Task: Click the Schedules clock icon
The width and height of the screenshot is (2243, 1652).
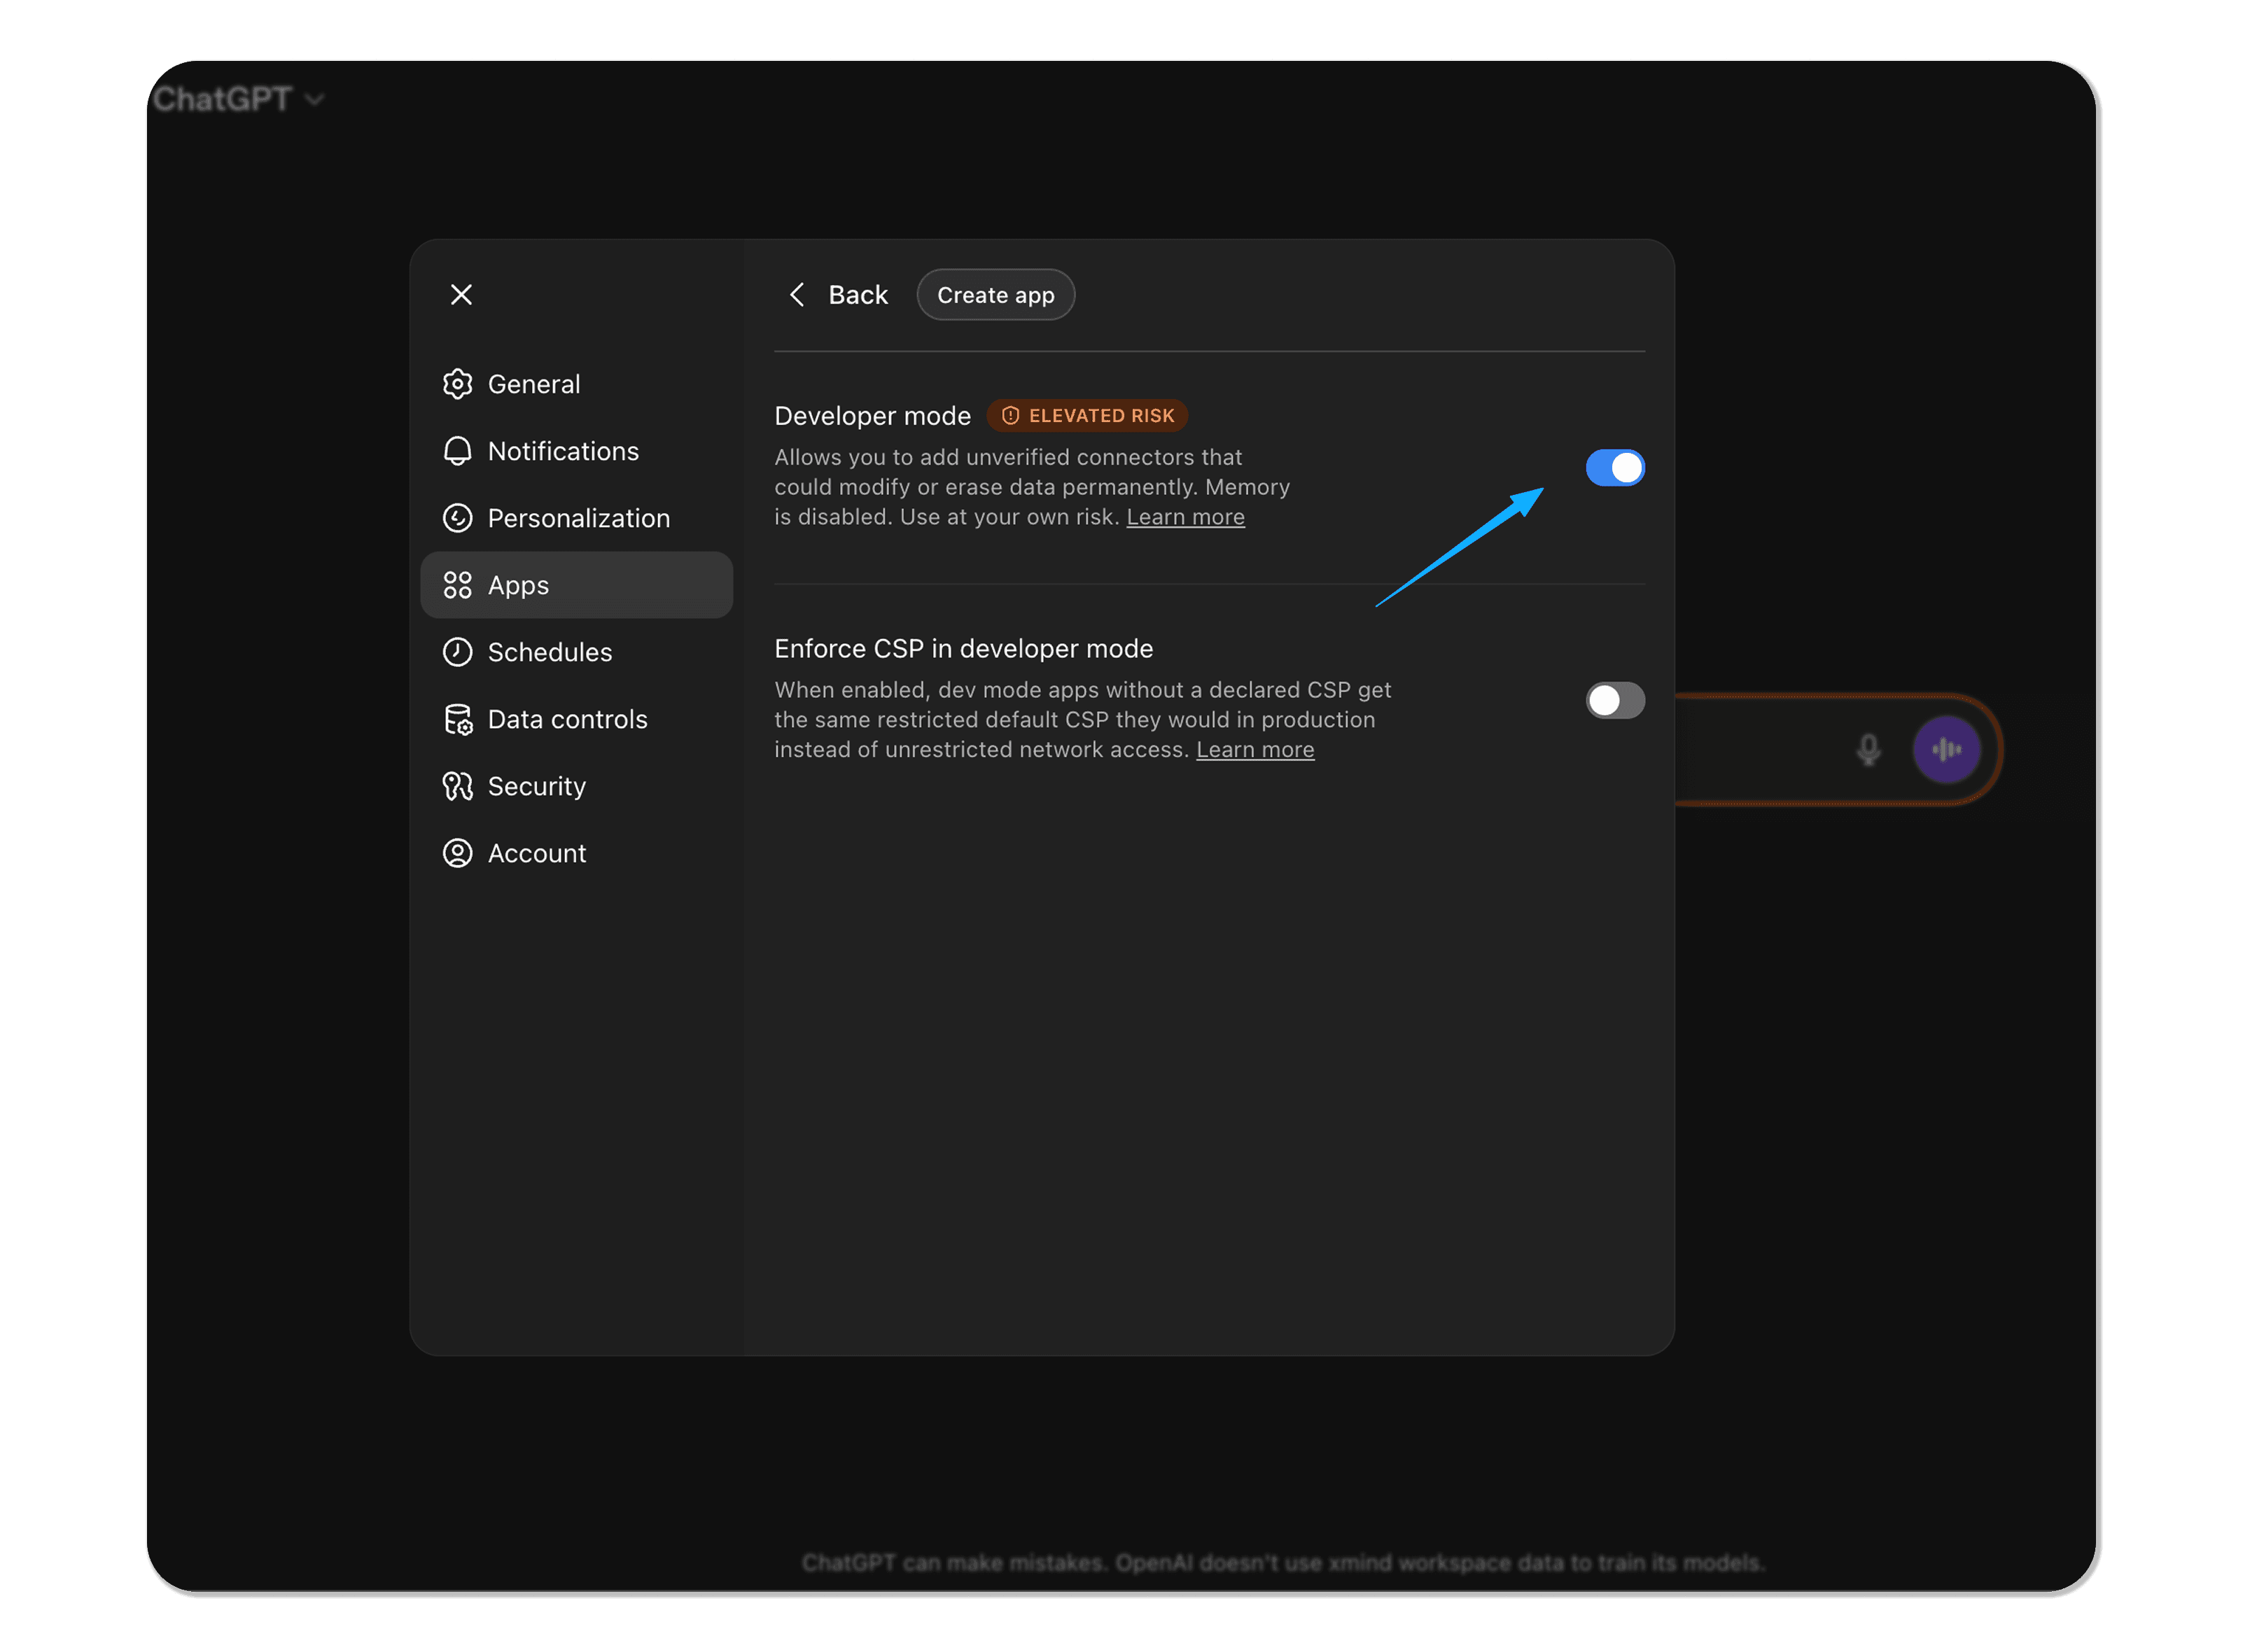Action: [x=458, y=651]
